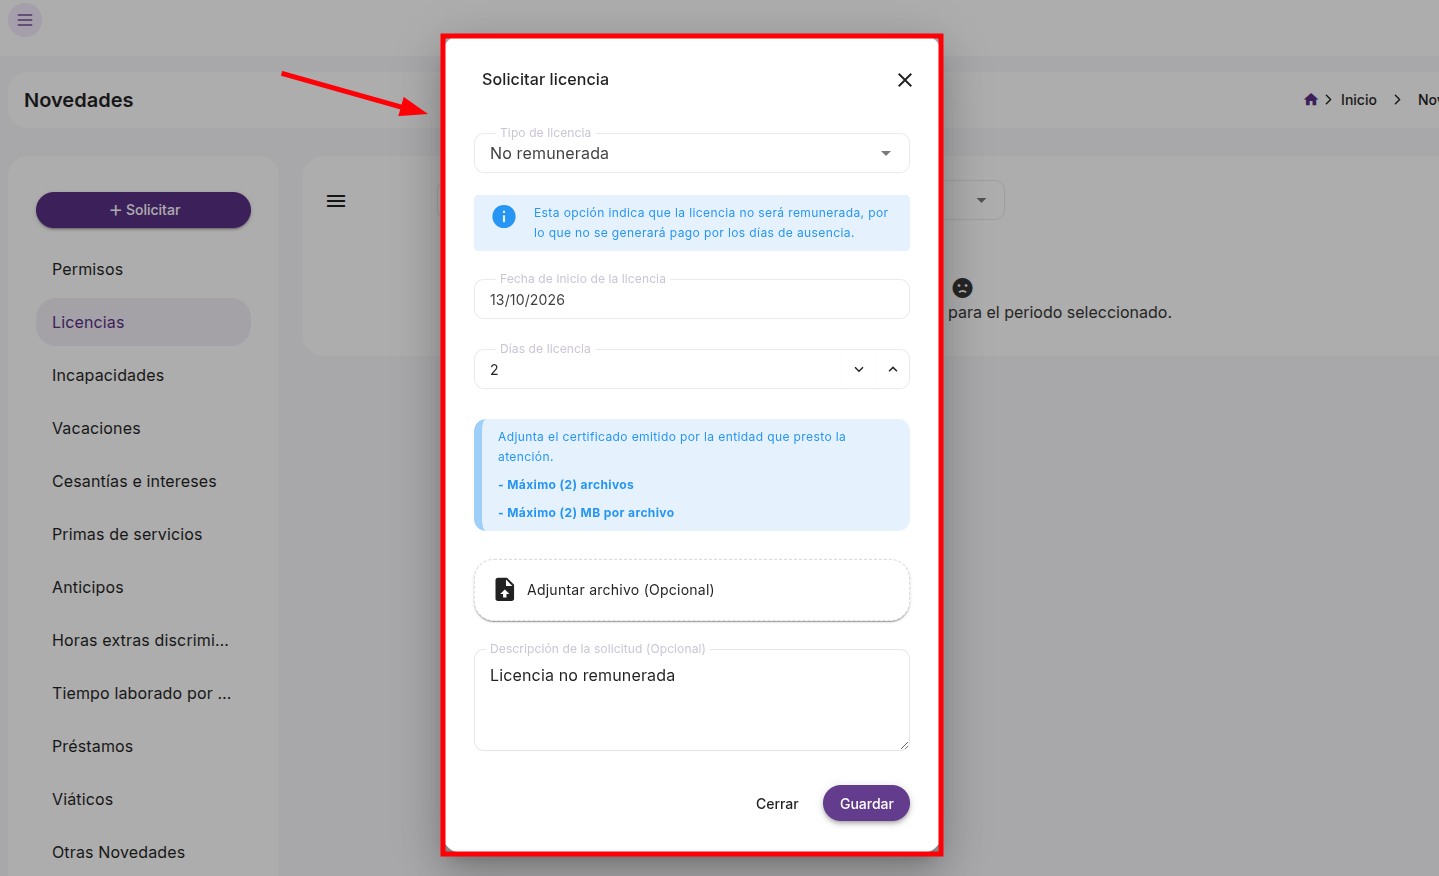Click 'Máximo (2) archivos' text
Image resolution: width=1439 pixels, height=876 pixels.
[x=570, y=485]
